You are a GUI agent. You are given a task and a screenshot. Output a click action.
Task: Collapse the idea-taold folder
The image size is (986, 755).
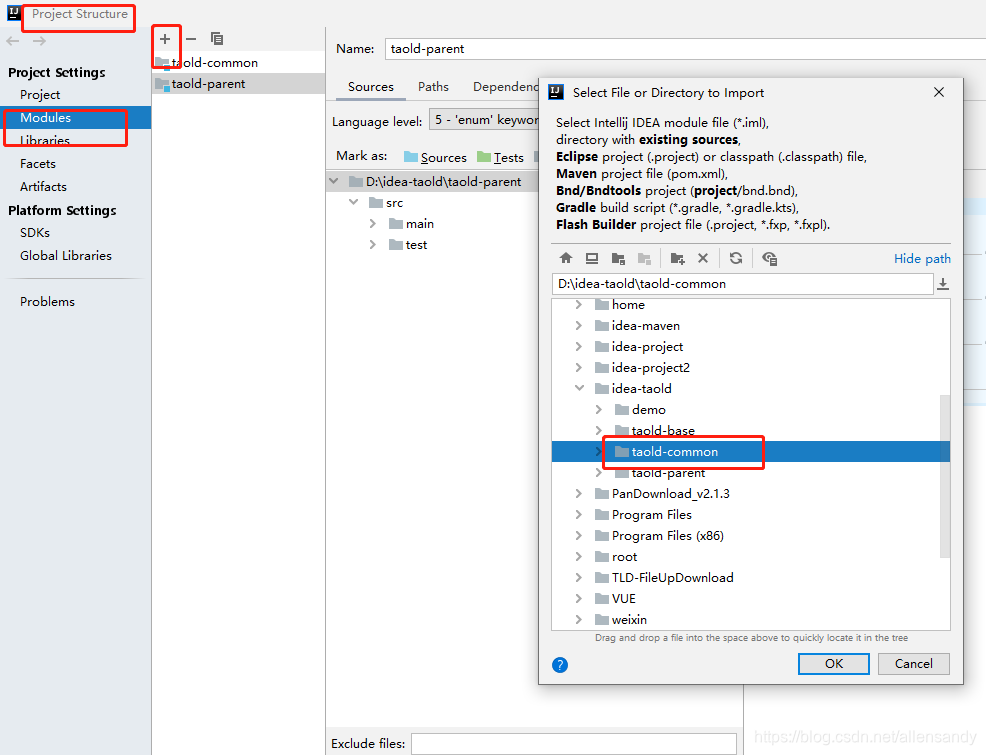(x=579, y=389)
